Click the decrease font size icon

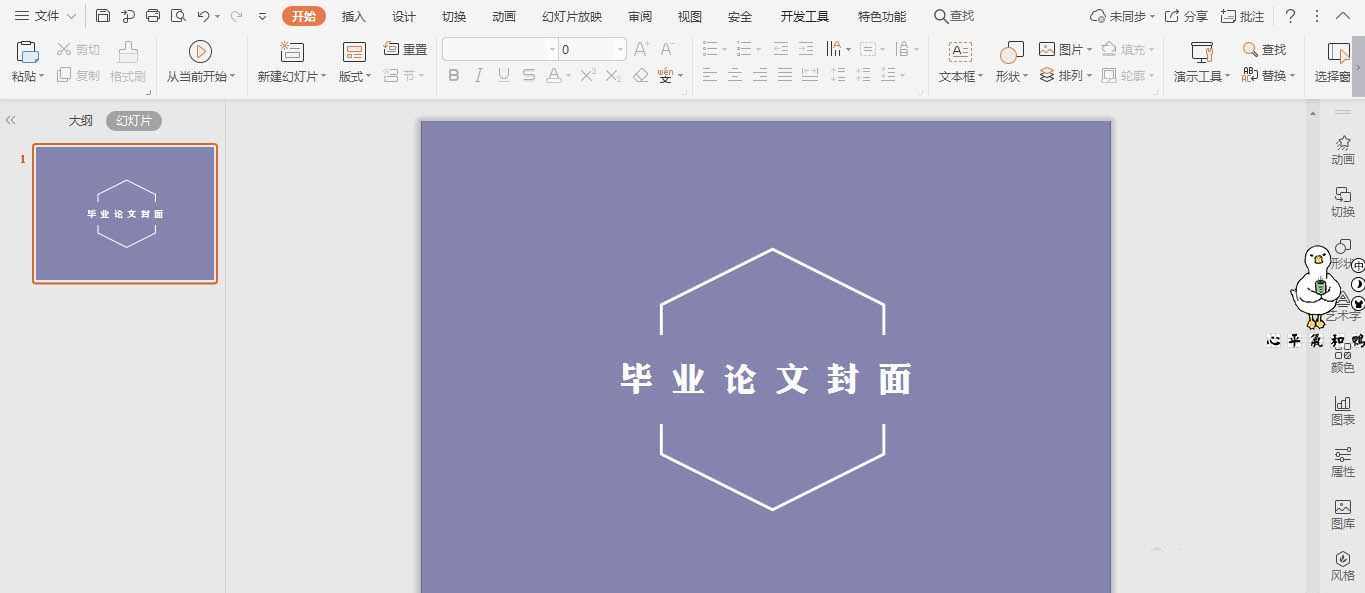pos(668,49)
